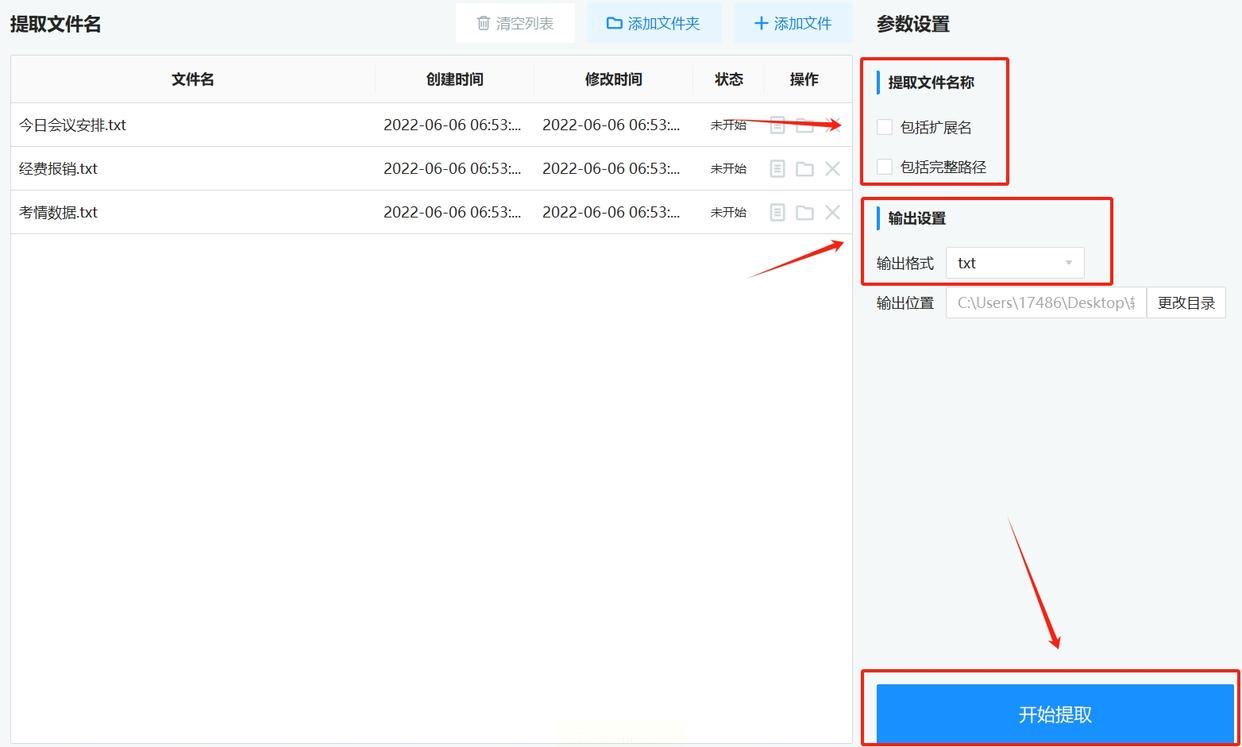
Task: Click creation time of 经费报销.txt
Action: [452, 169]
